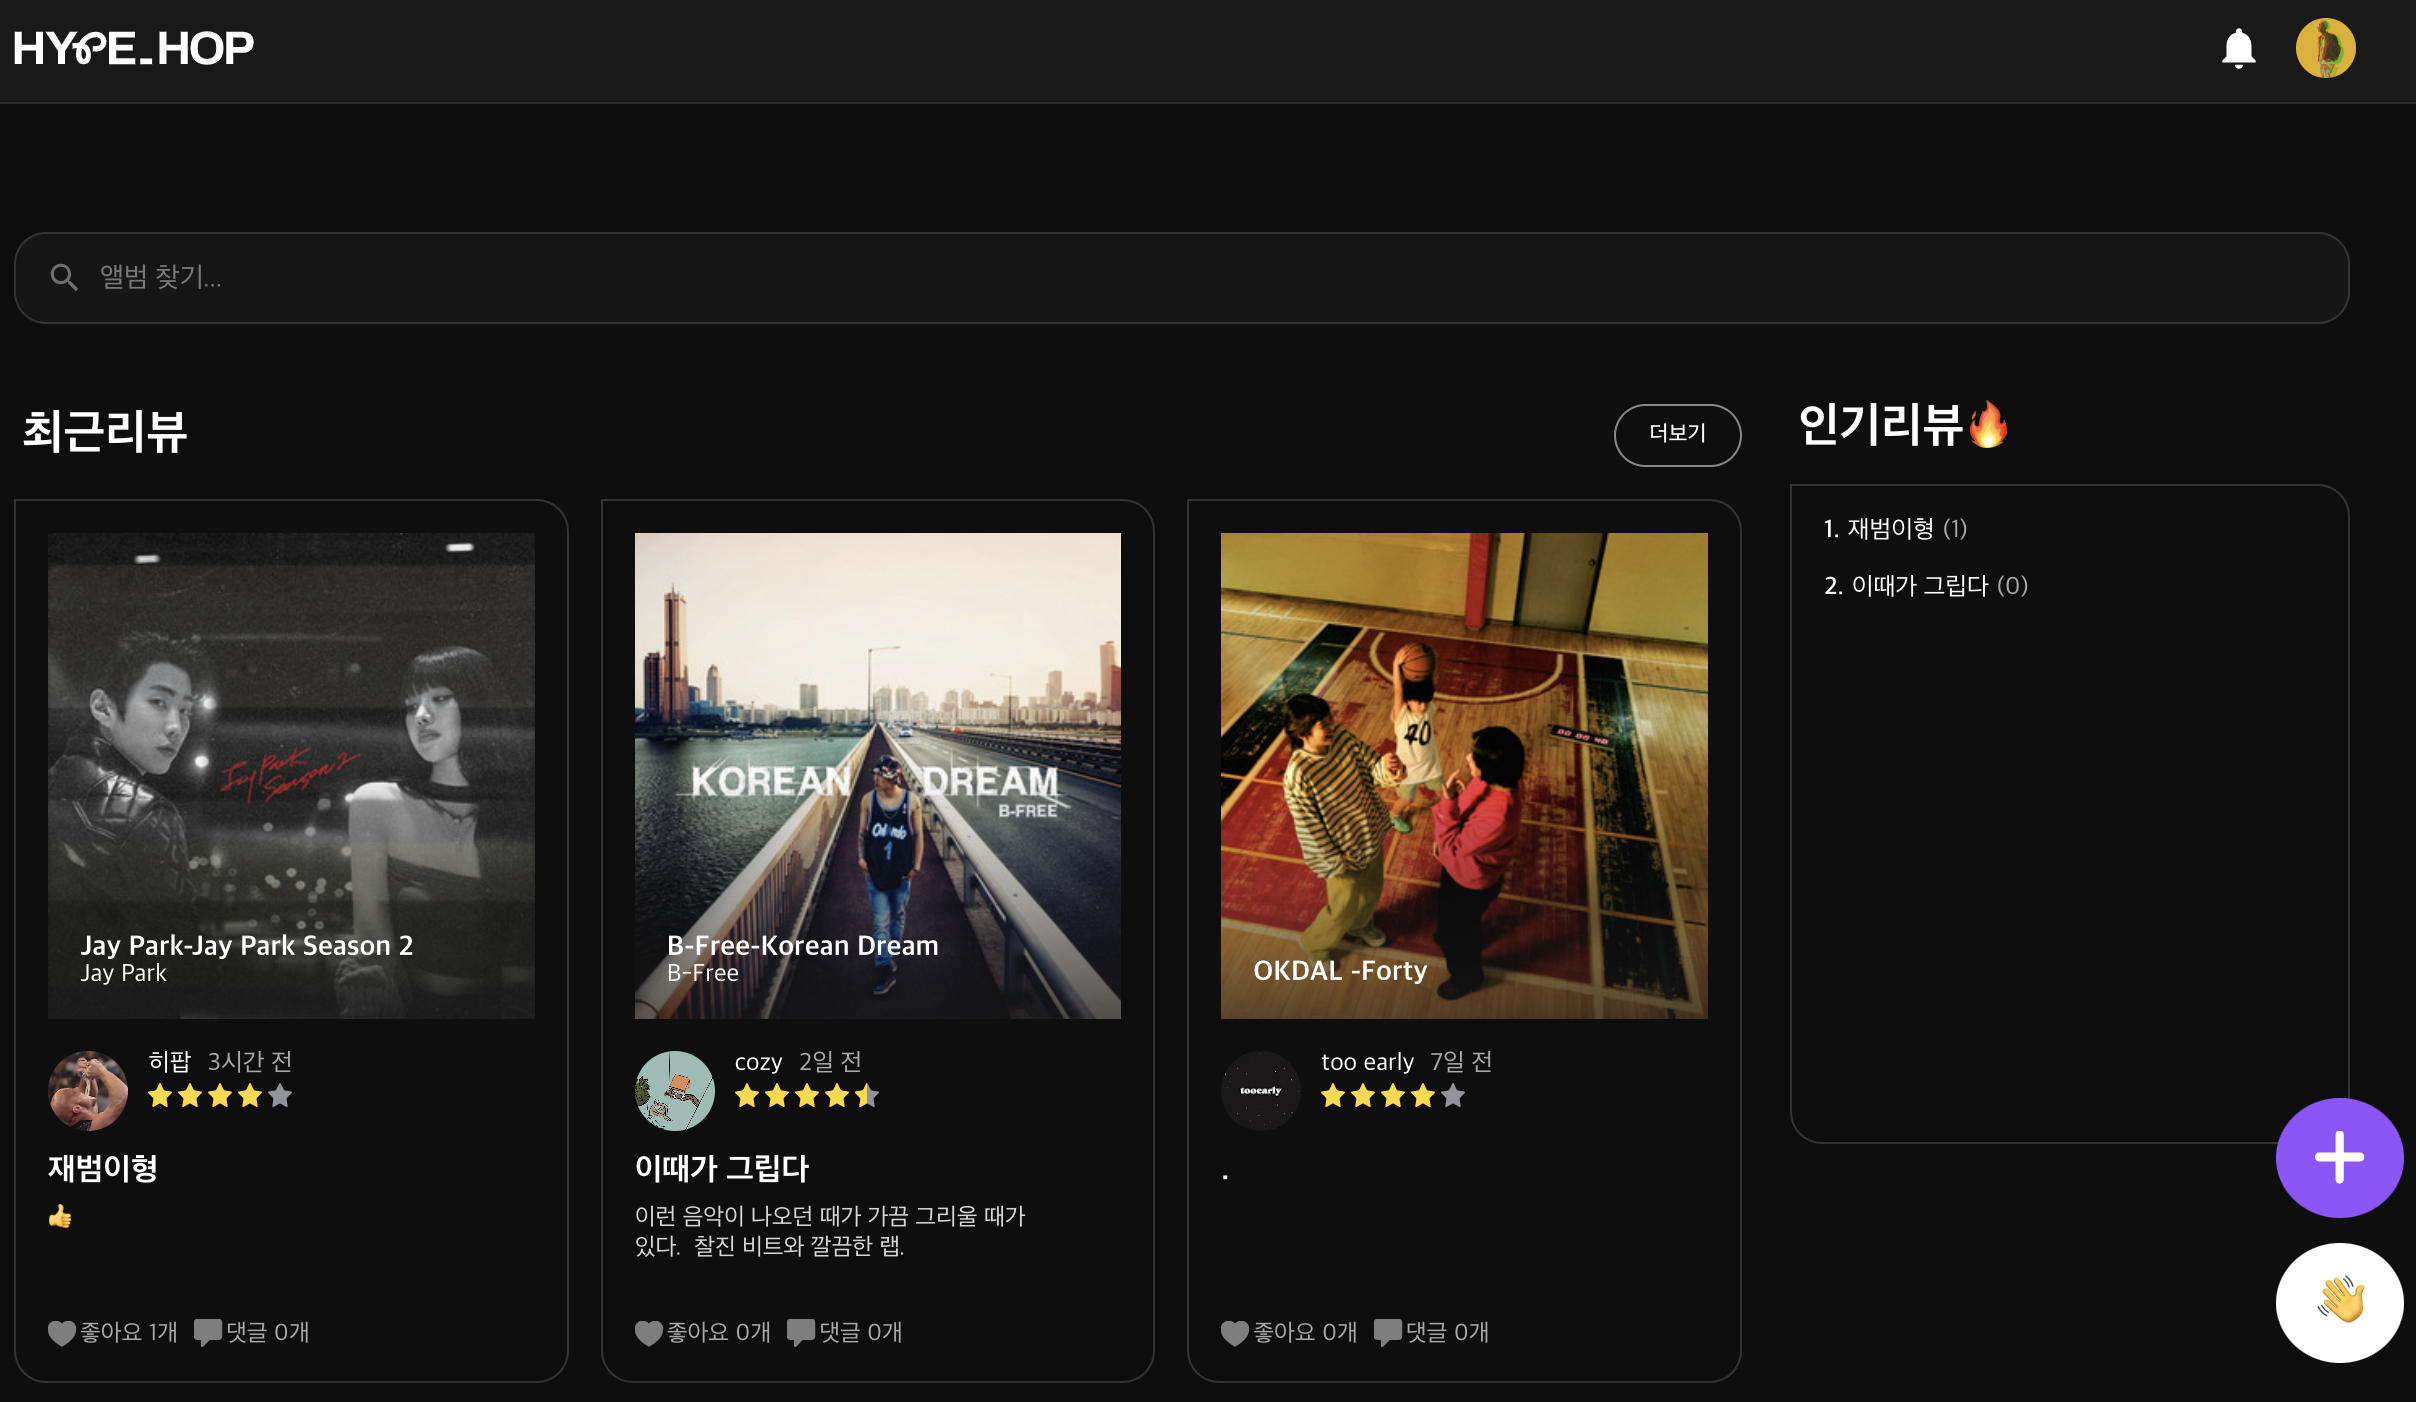Screen dimensions: 2416x1402
Task: Click the 7일 전 timestamp
Action: point(1461,1061)
